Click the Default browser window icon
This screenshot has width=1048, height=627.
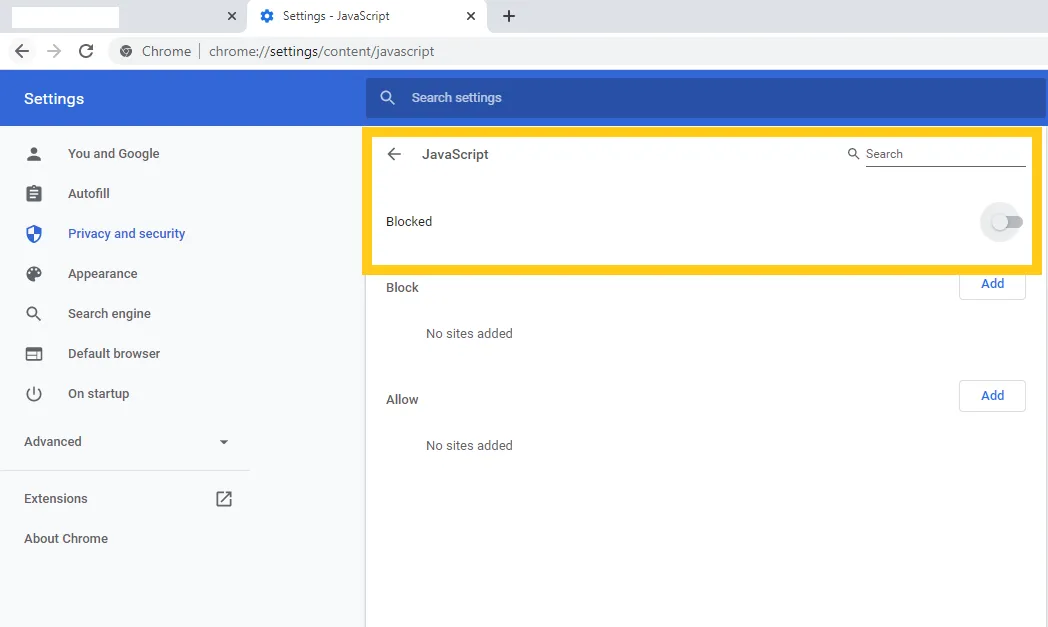coord(34,354)
